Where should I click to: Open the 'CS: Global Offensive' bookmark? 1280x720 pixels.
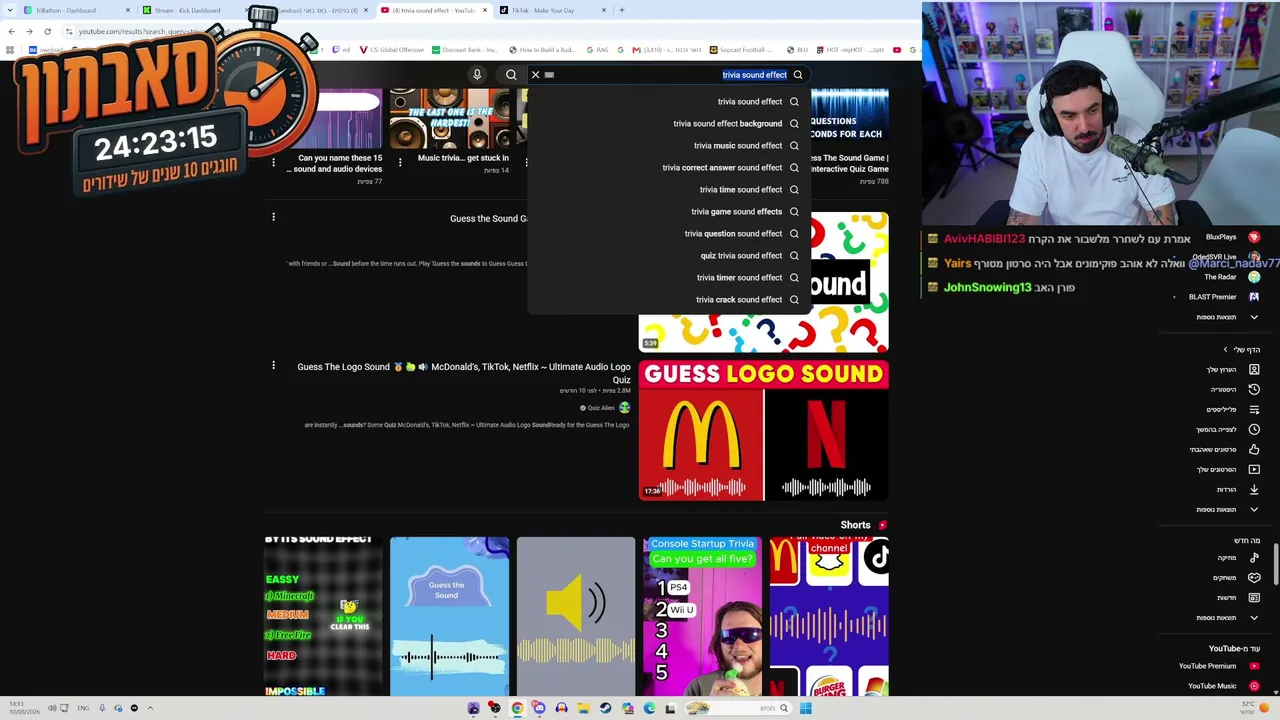pyautogui.click(x=391, y=50)
